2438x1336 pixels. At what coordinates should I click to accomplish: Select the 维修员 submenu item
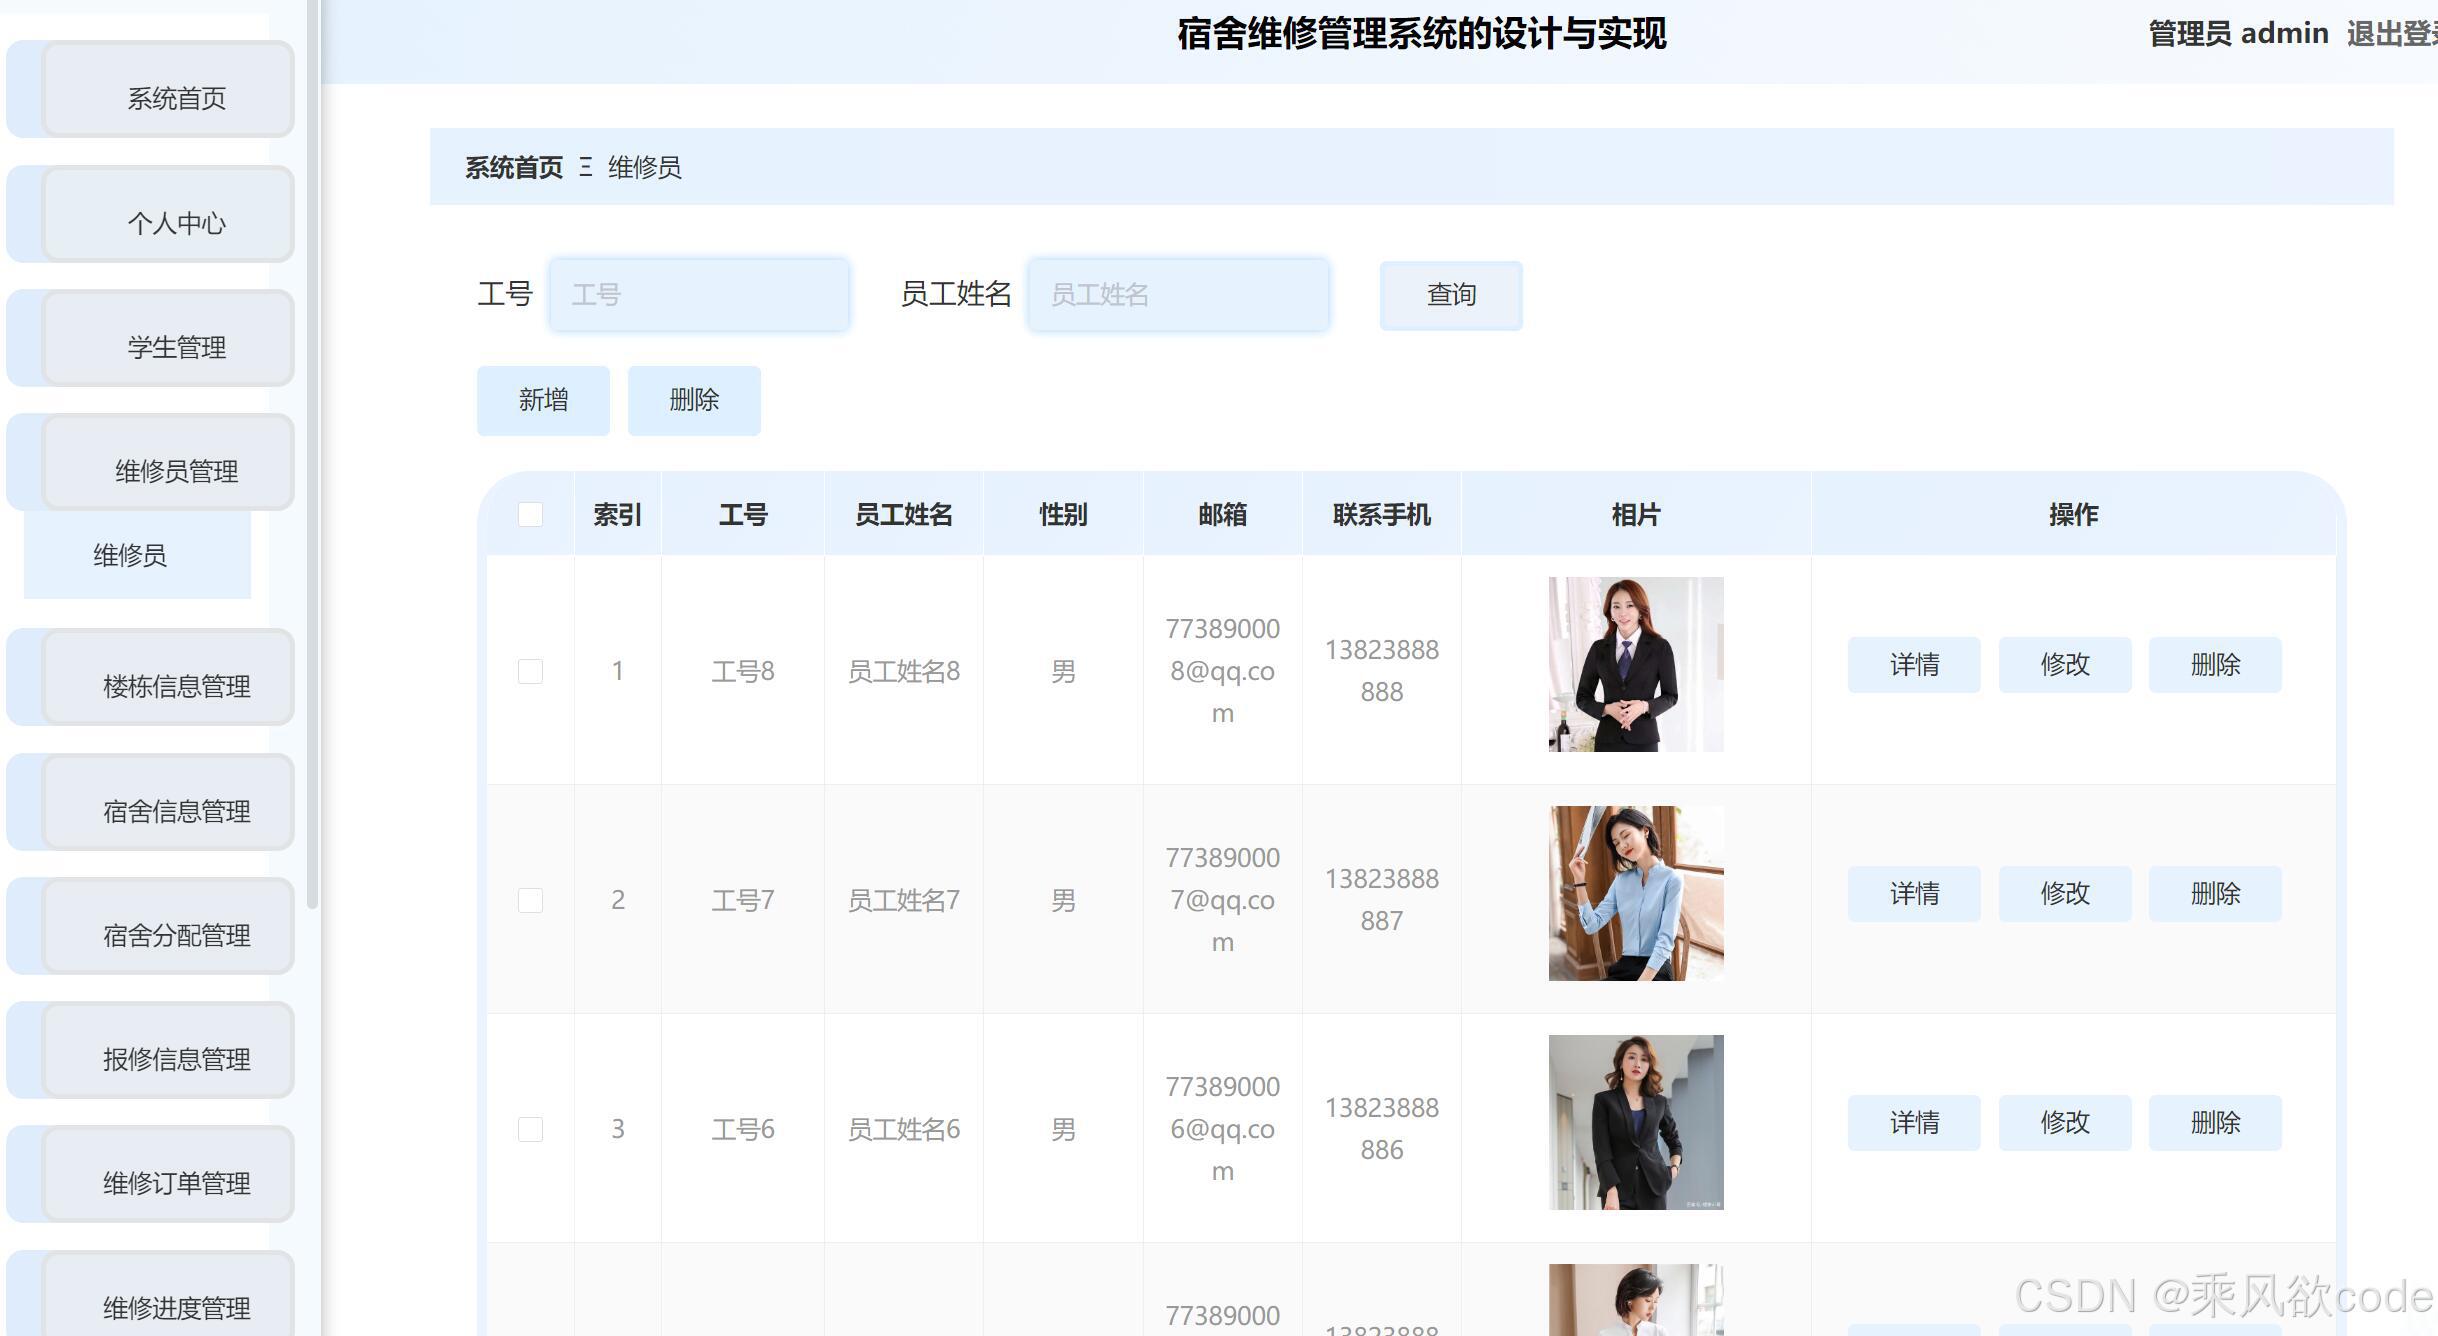coord(130,555)
